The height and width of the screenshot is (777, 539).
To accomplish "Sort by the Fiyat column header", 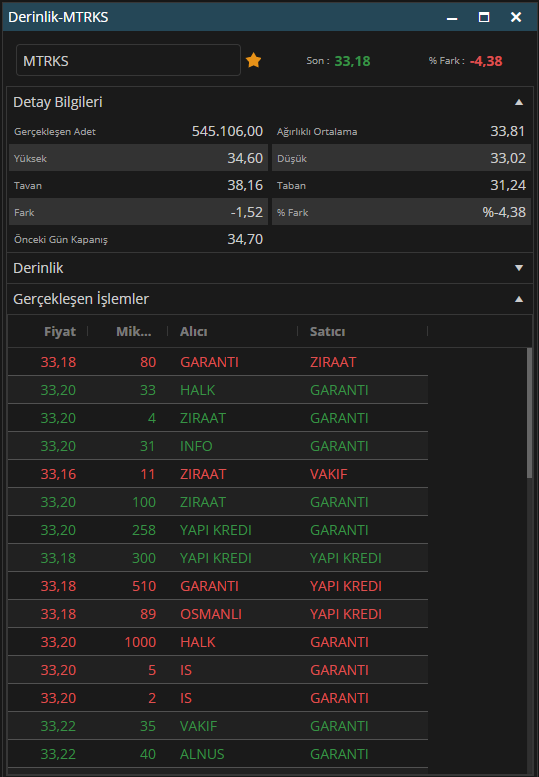I will click(60, 332).
